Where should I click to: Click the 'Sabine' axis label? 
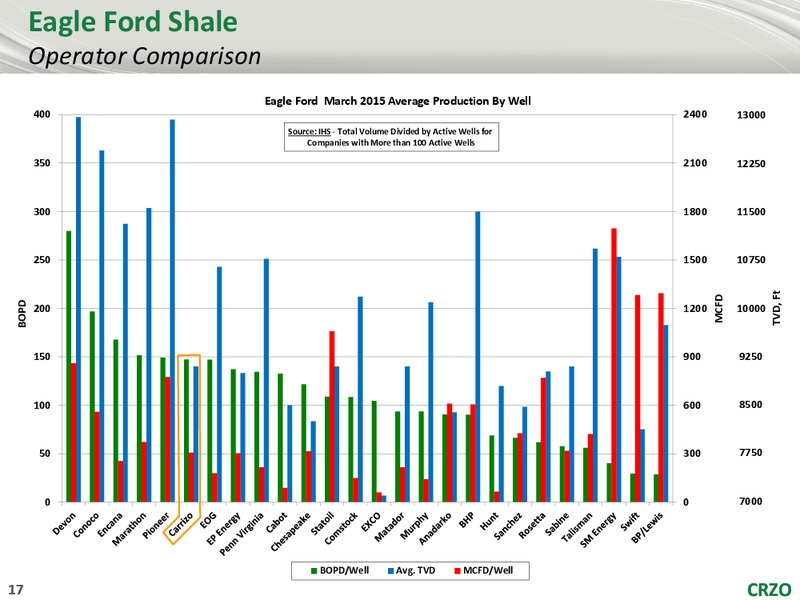coord(557,524)
